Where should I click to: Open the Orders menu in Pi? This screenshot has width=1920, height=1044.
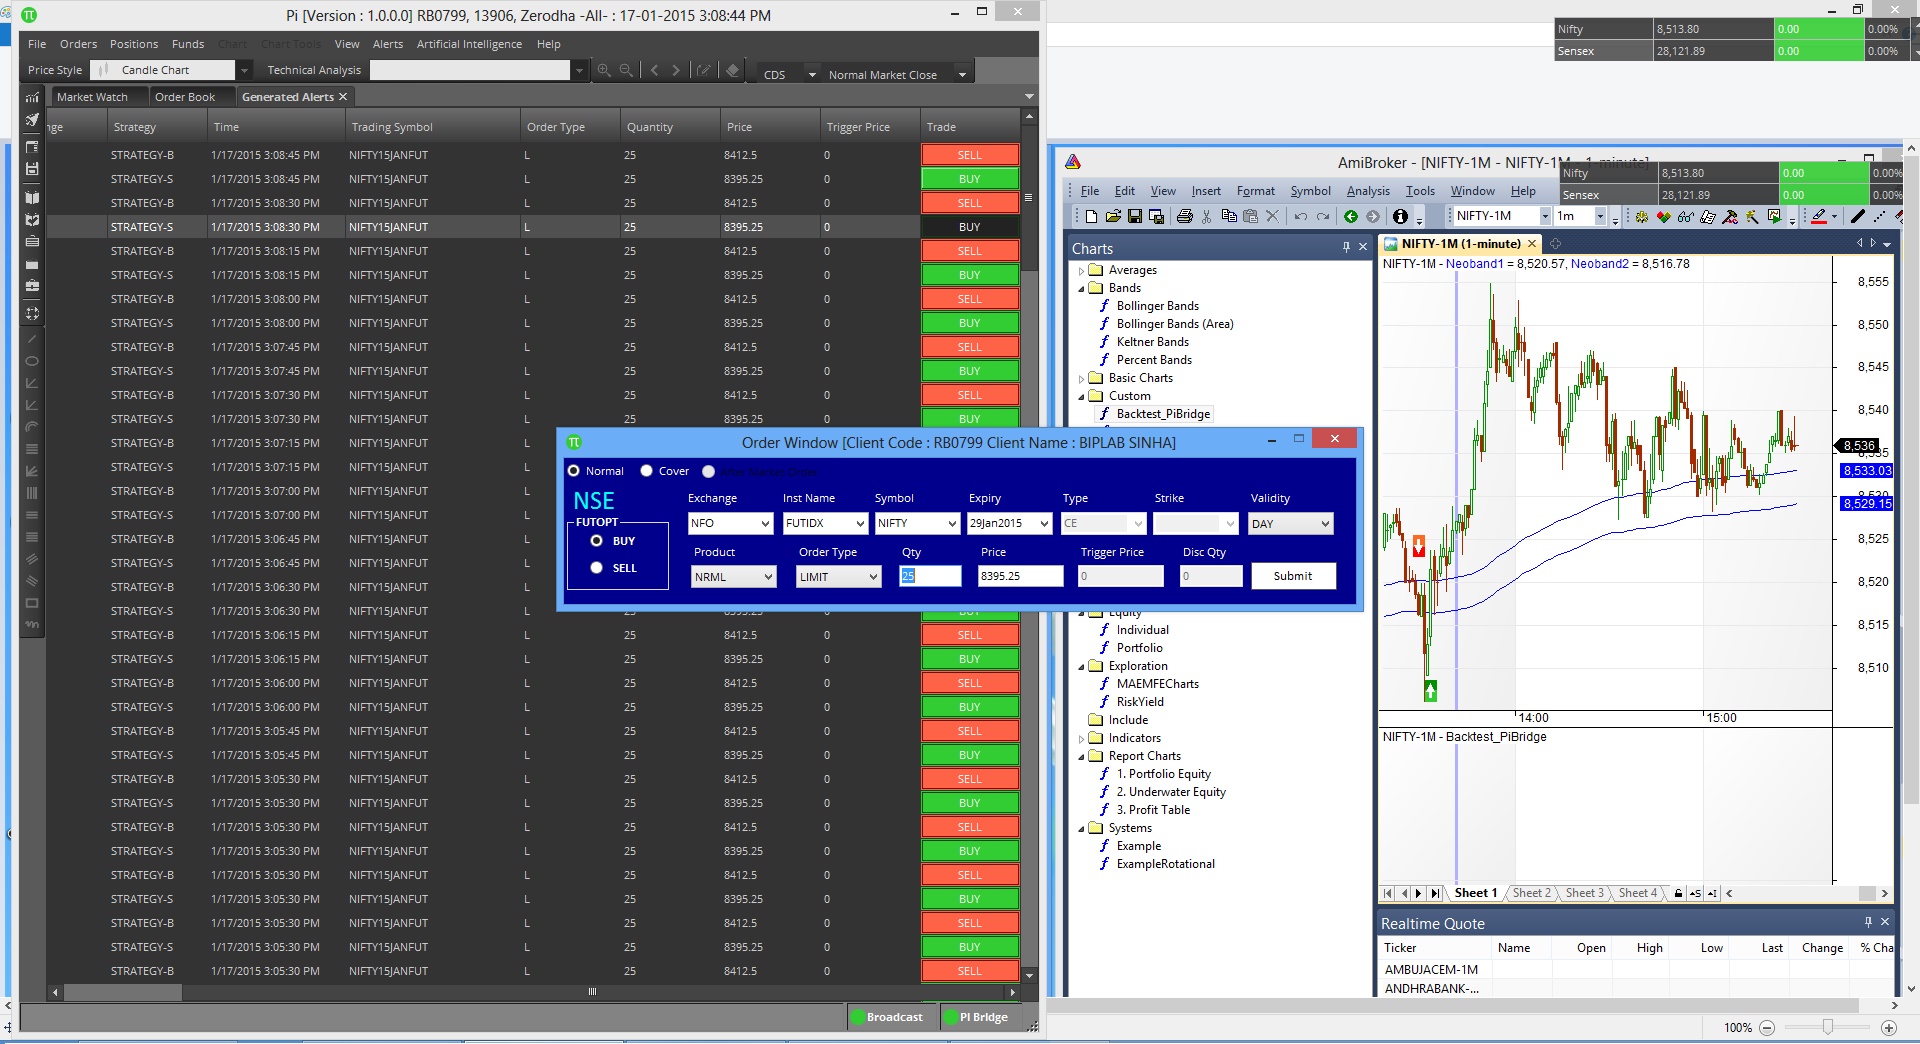(78, 44)
